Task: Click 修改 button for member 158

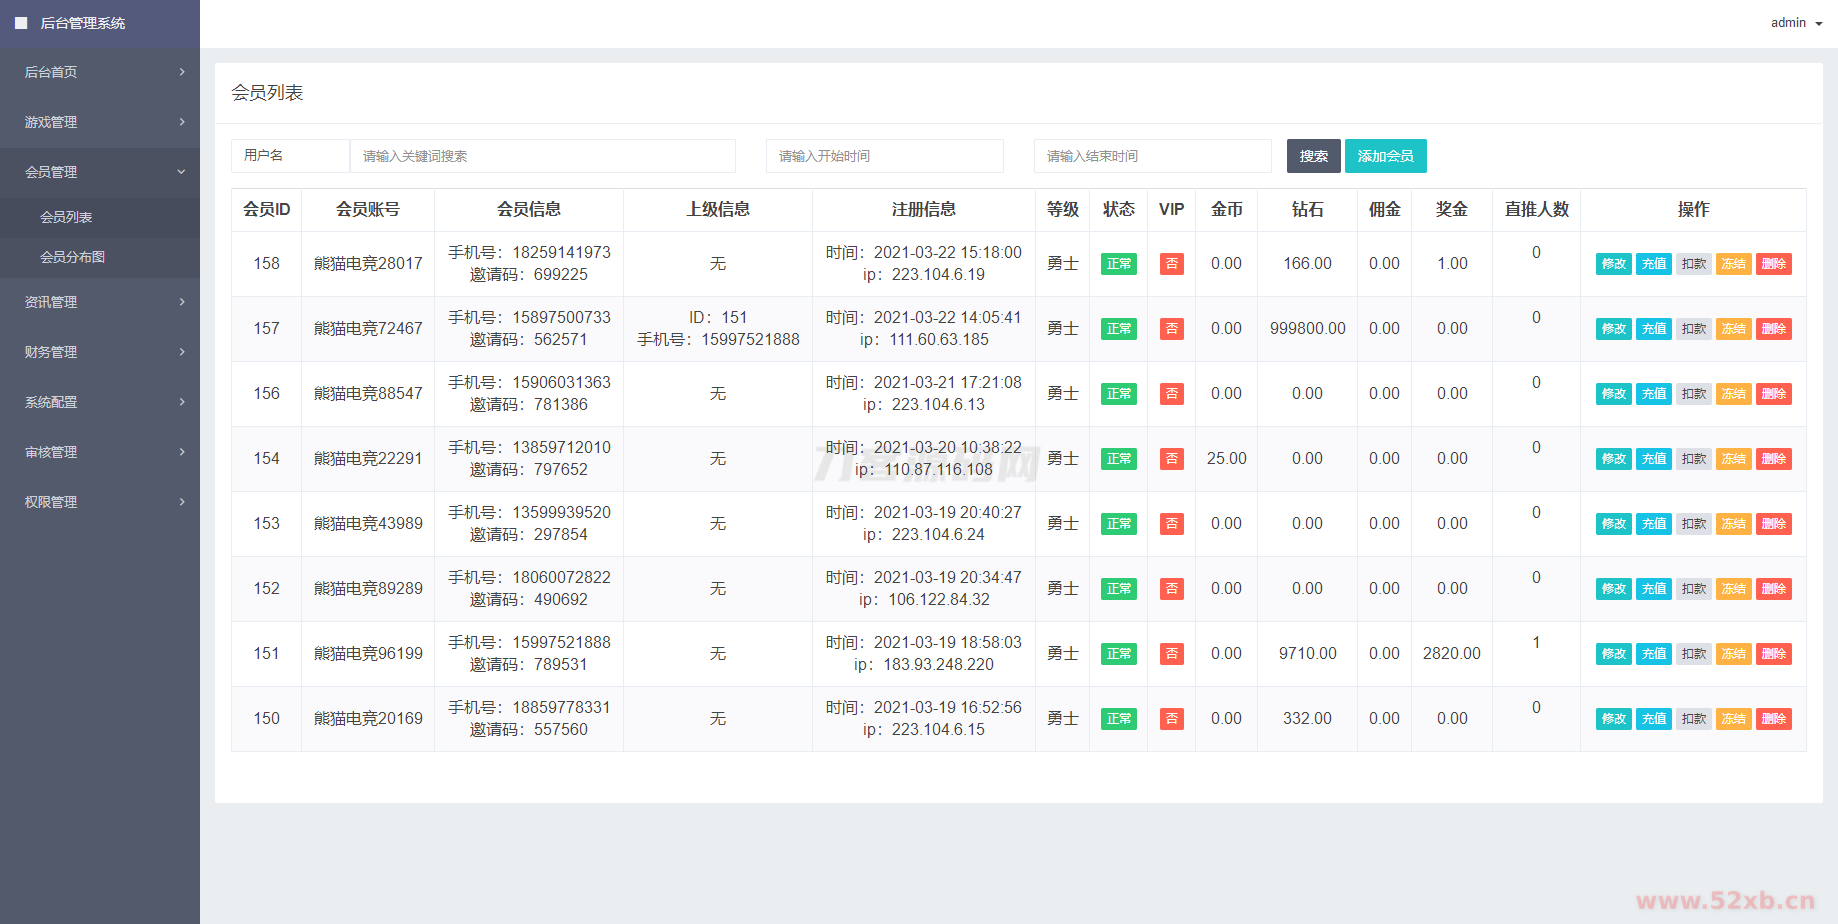Action: [1613, 264]
